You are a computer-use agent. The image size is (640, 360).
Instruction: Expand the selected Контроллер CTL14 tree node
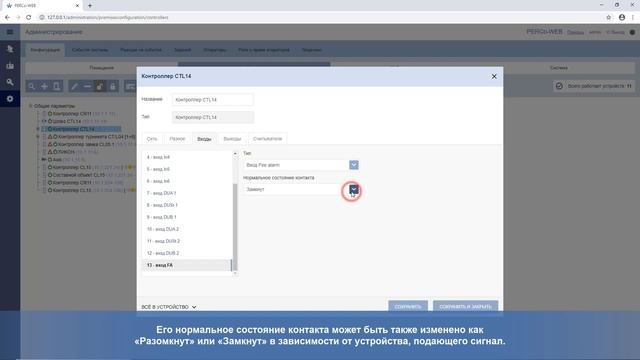coord(38,129)
